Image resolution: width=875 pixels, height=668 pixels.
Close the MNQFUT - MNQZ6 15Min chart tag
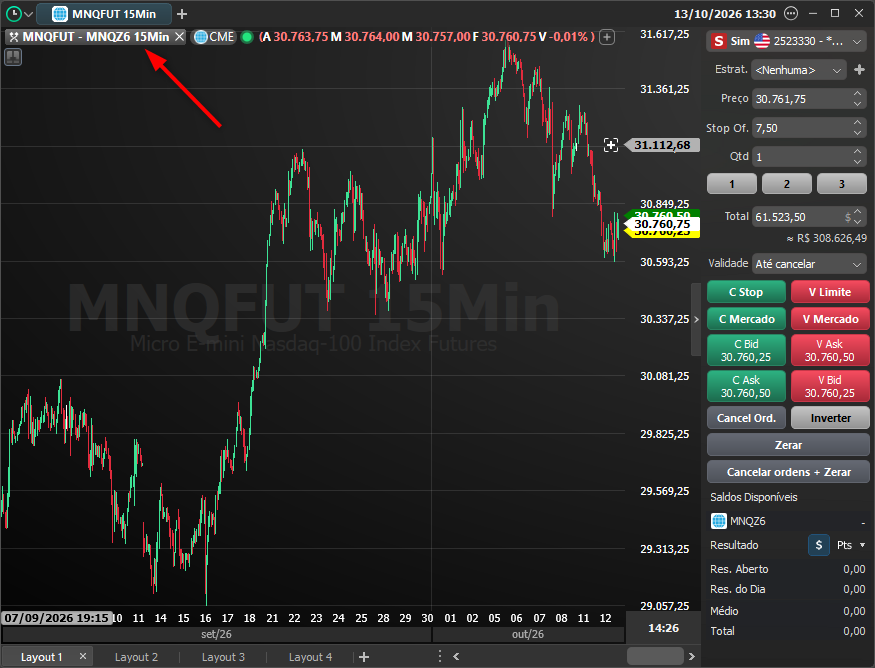(x=179, y=37)
